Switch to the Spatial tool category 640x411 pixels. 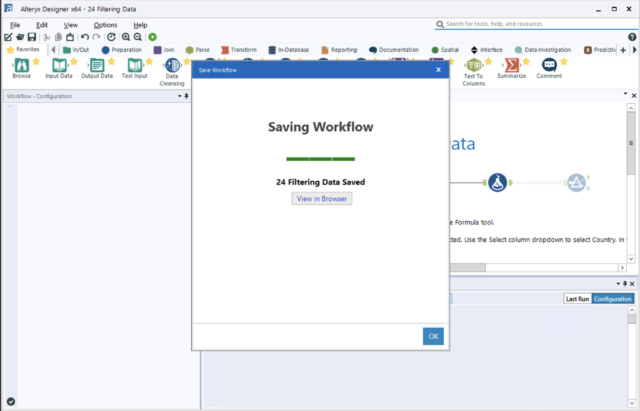(445, 50)
